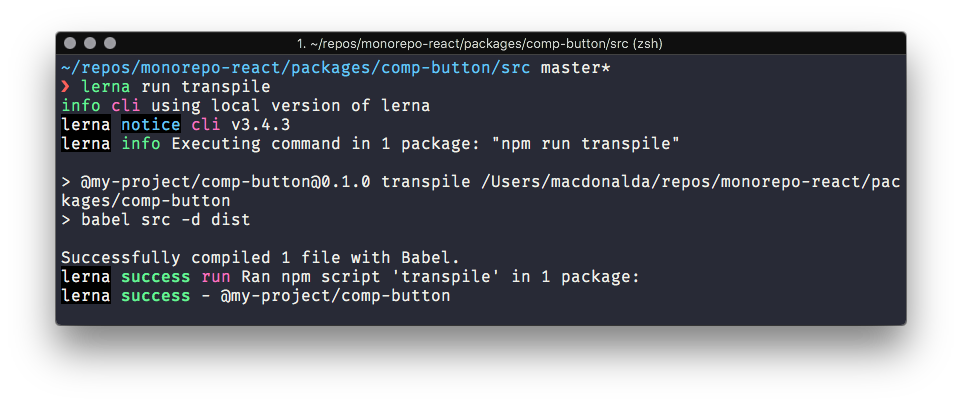962x405 pixels.
Task: Click the 'master*' git branch indicator
Action: click(x=575, y=68)
